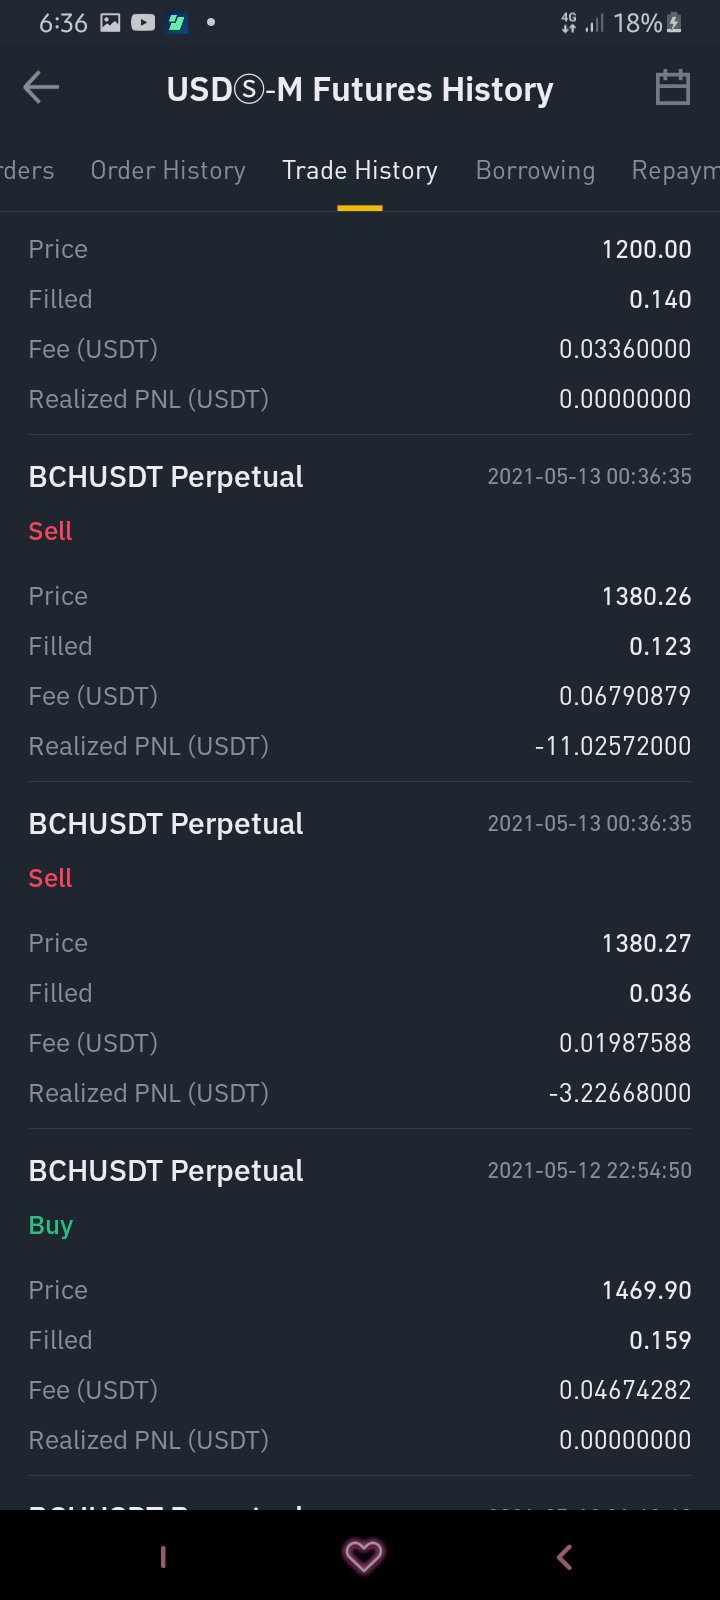Tap the back arrow icon
This screenshot has height=1600, width=720.
(41, 88)
